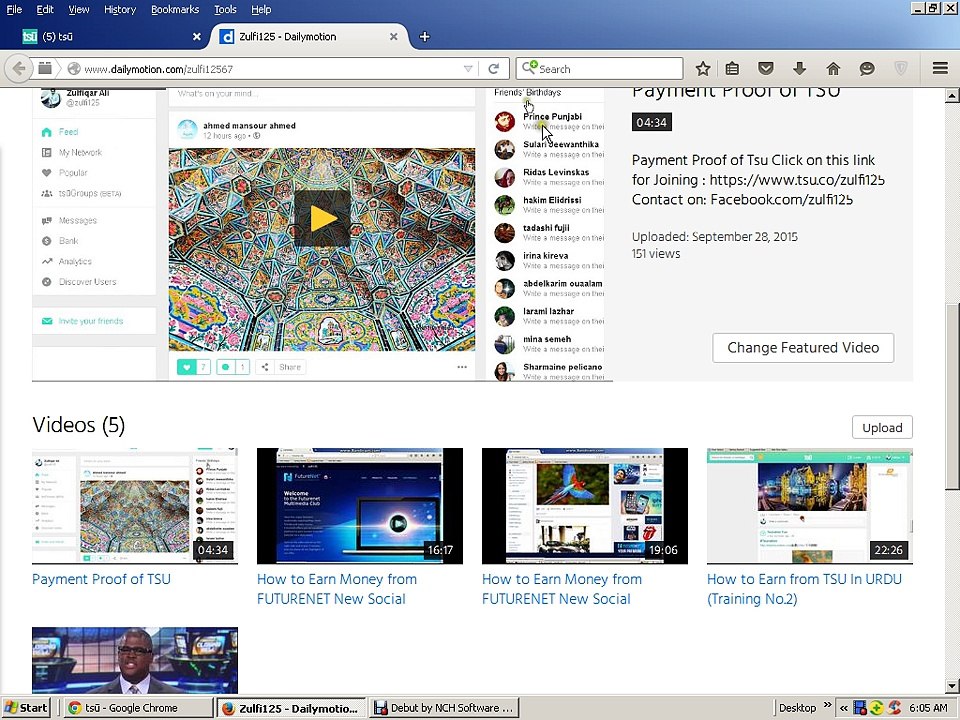Viewport: 960px width, 720px height.
Task: Click the envelope icon beside Invite your friends
Action: [47, 321]
